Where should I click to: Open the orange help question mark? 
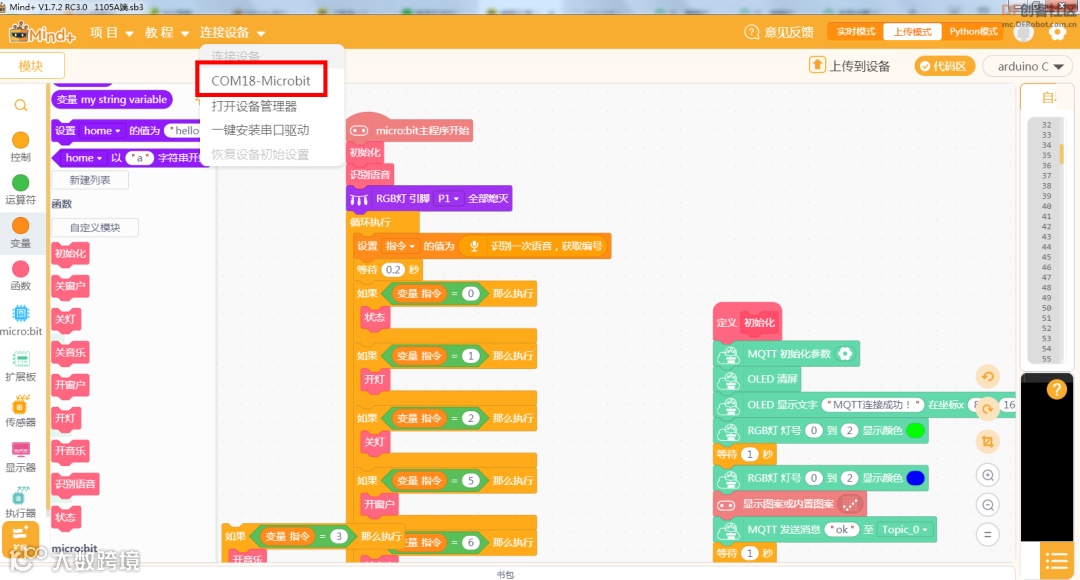click(x=1056, y=390)
